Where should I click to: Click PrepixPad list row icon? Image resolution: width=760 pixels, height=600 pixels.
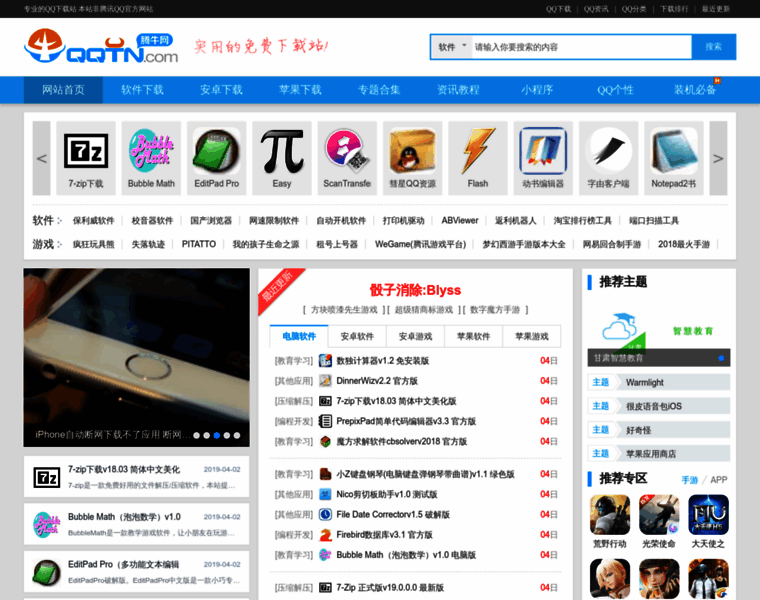tap(325, 421)
